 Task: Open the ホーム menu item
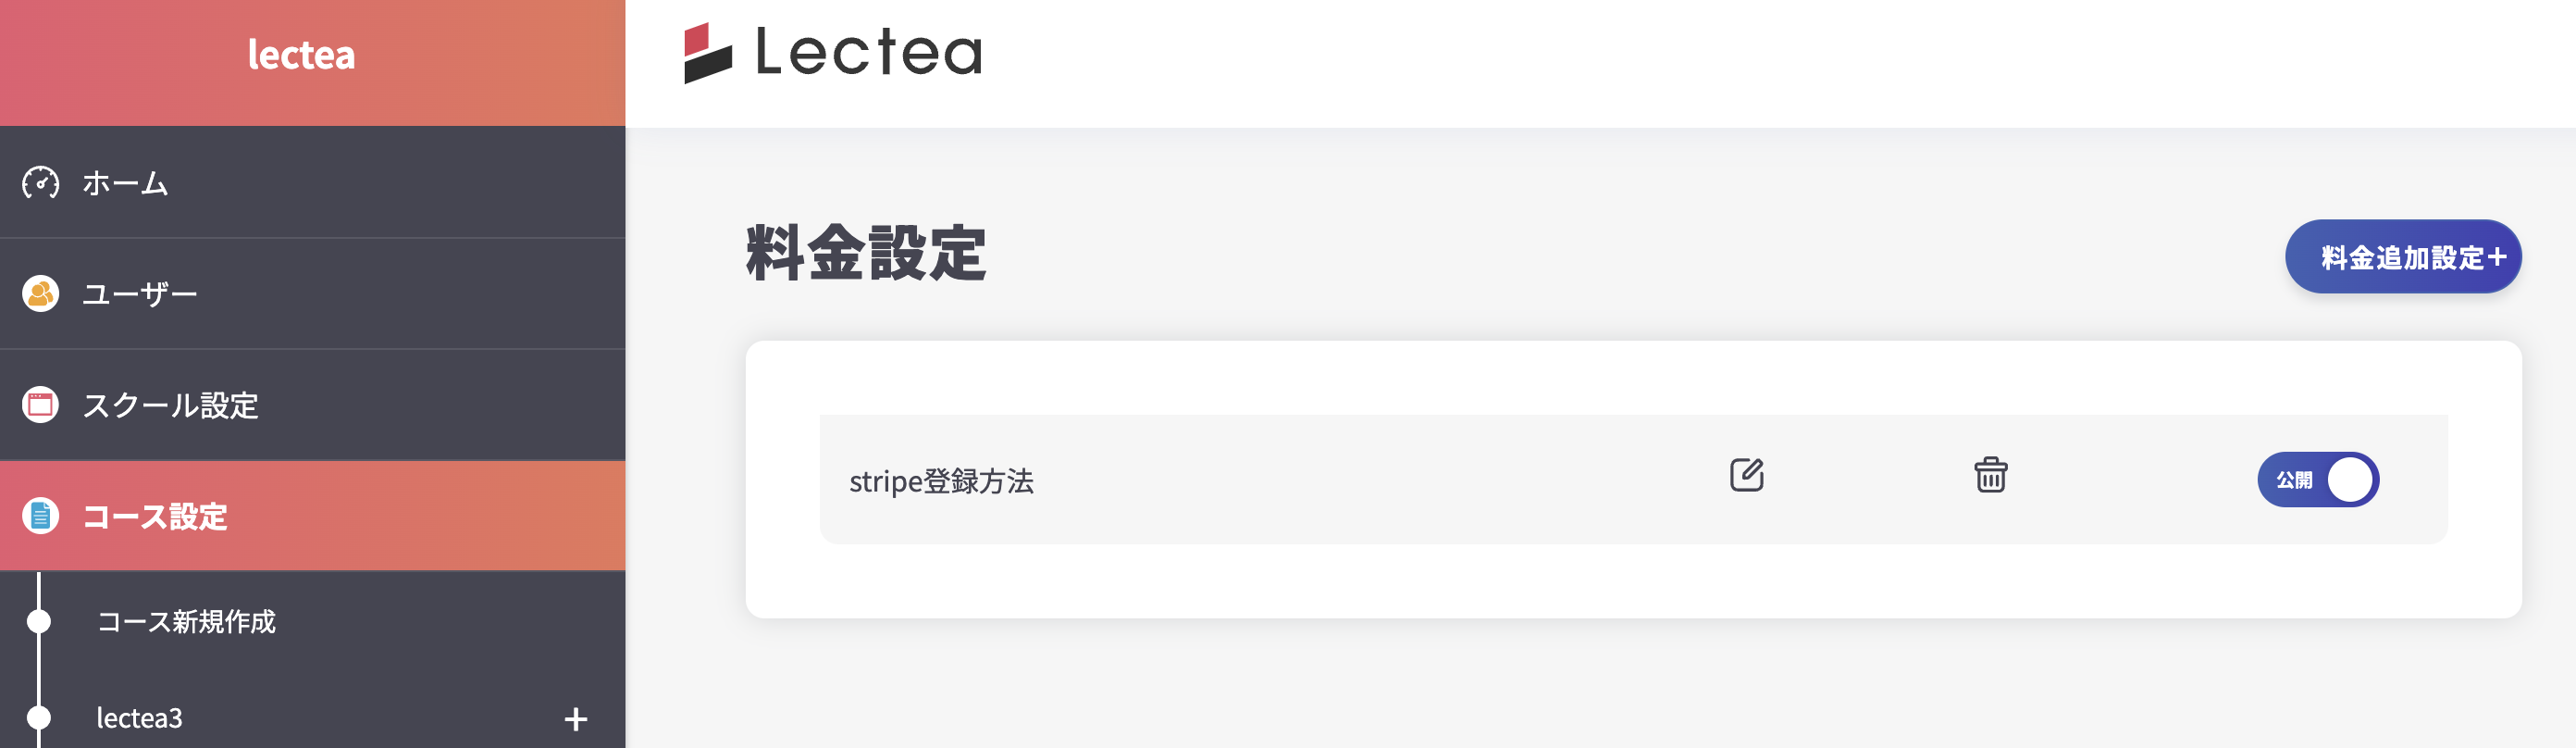125,183
